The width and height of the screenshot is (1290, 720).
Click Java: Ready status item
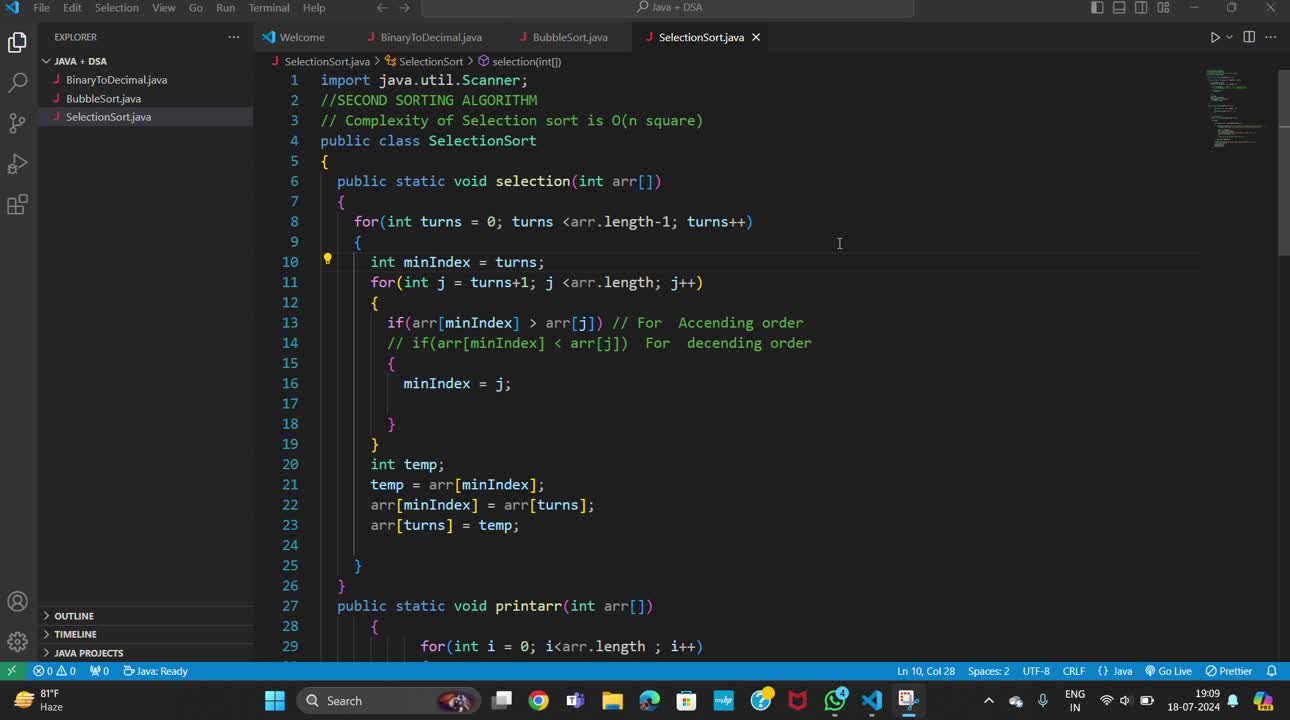[x=155, y=671]
